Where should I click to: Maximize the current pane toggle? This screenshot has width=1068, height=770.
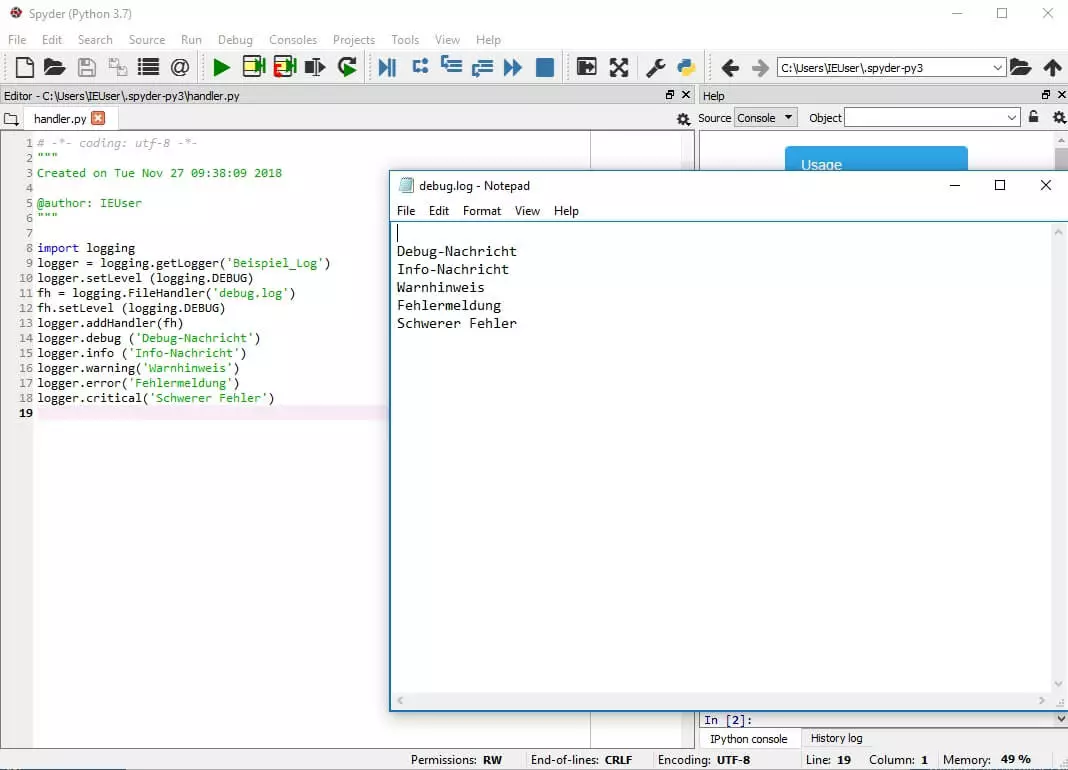(x=587, y=67)
